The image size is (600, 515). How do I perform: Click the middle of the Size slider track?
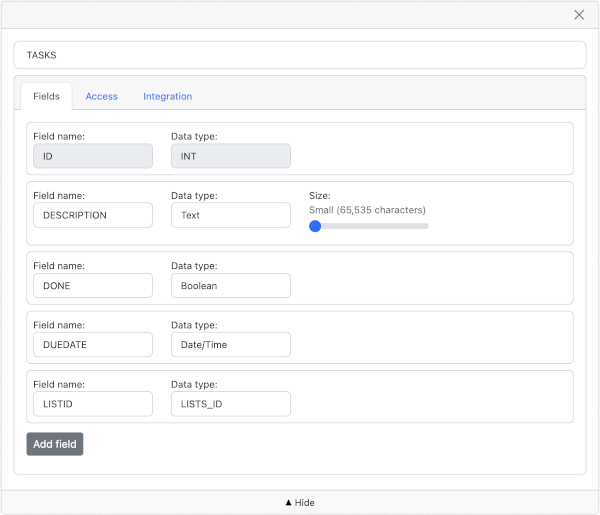pos(369,226)
